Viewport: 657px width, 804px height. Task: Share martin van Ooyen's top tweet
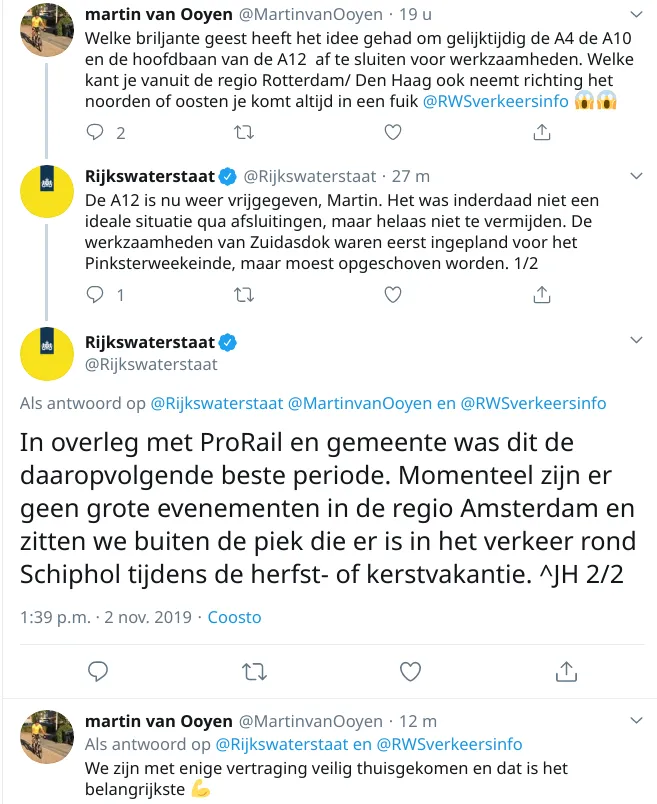pyautogui.click(x=542, y=130)
